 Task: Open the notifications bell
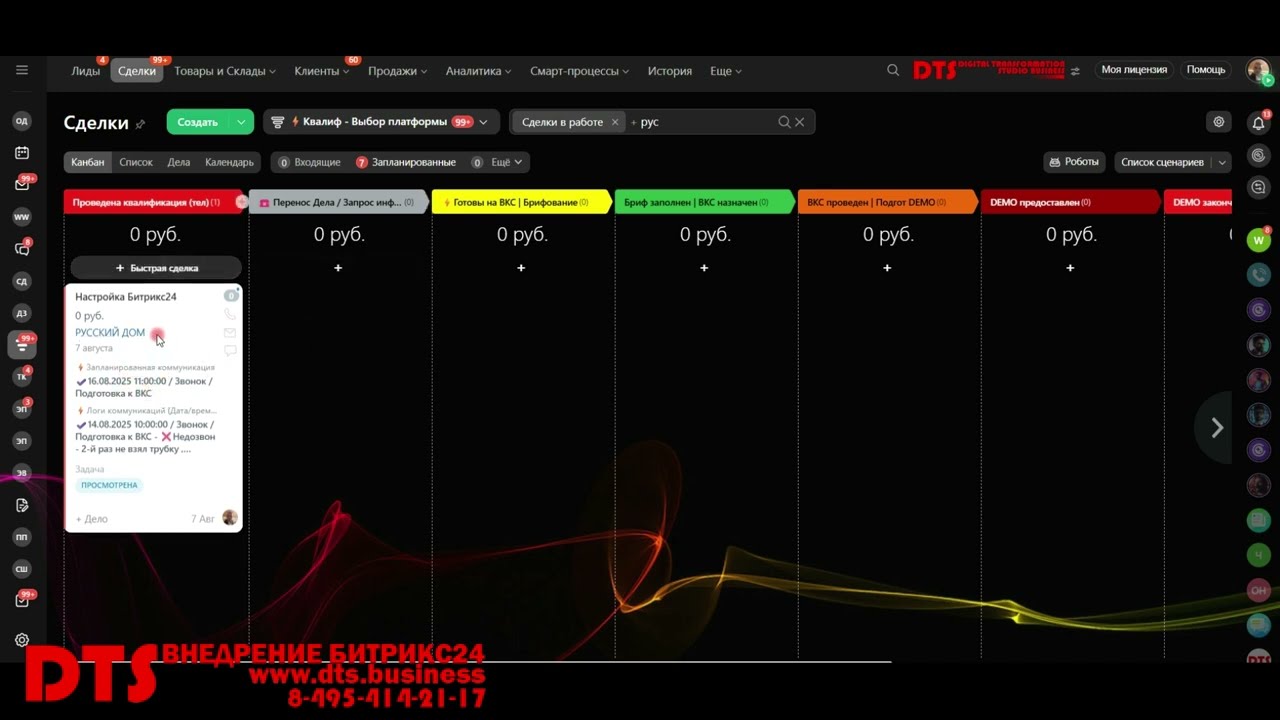point(1259,123)
